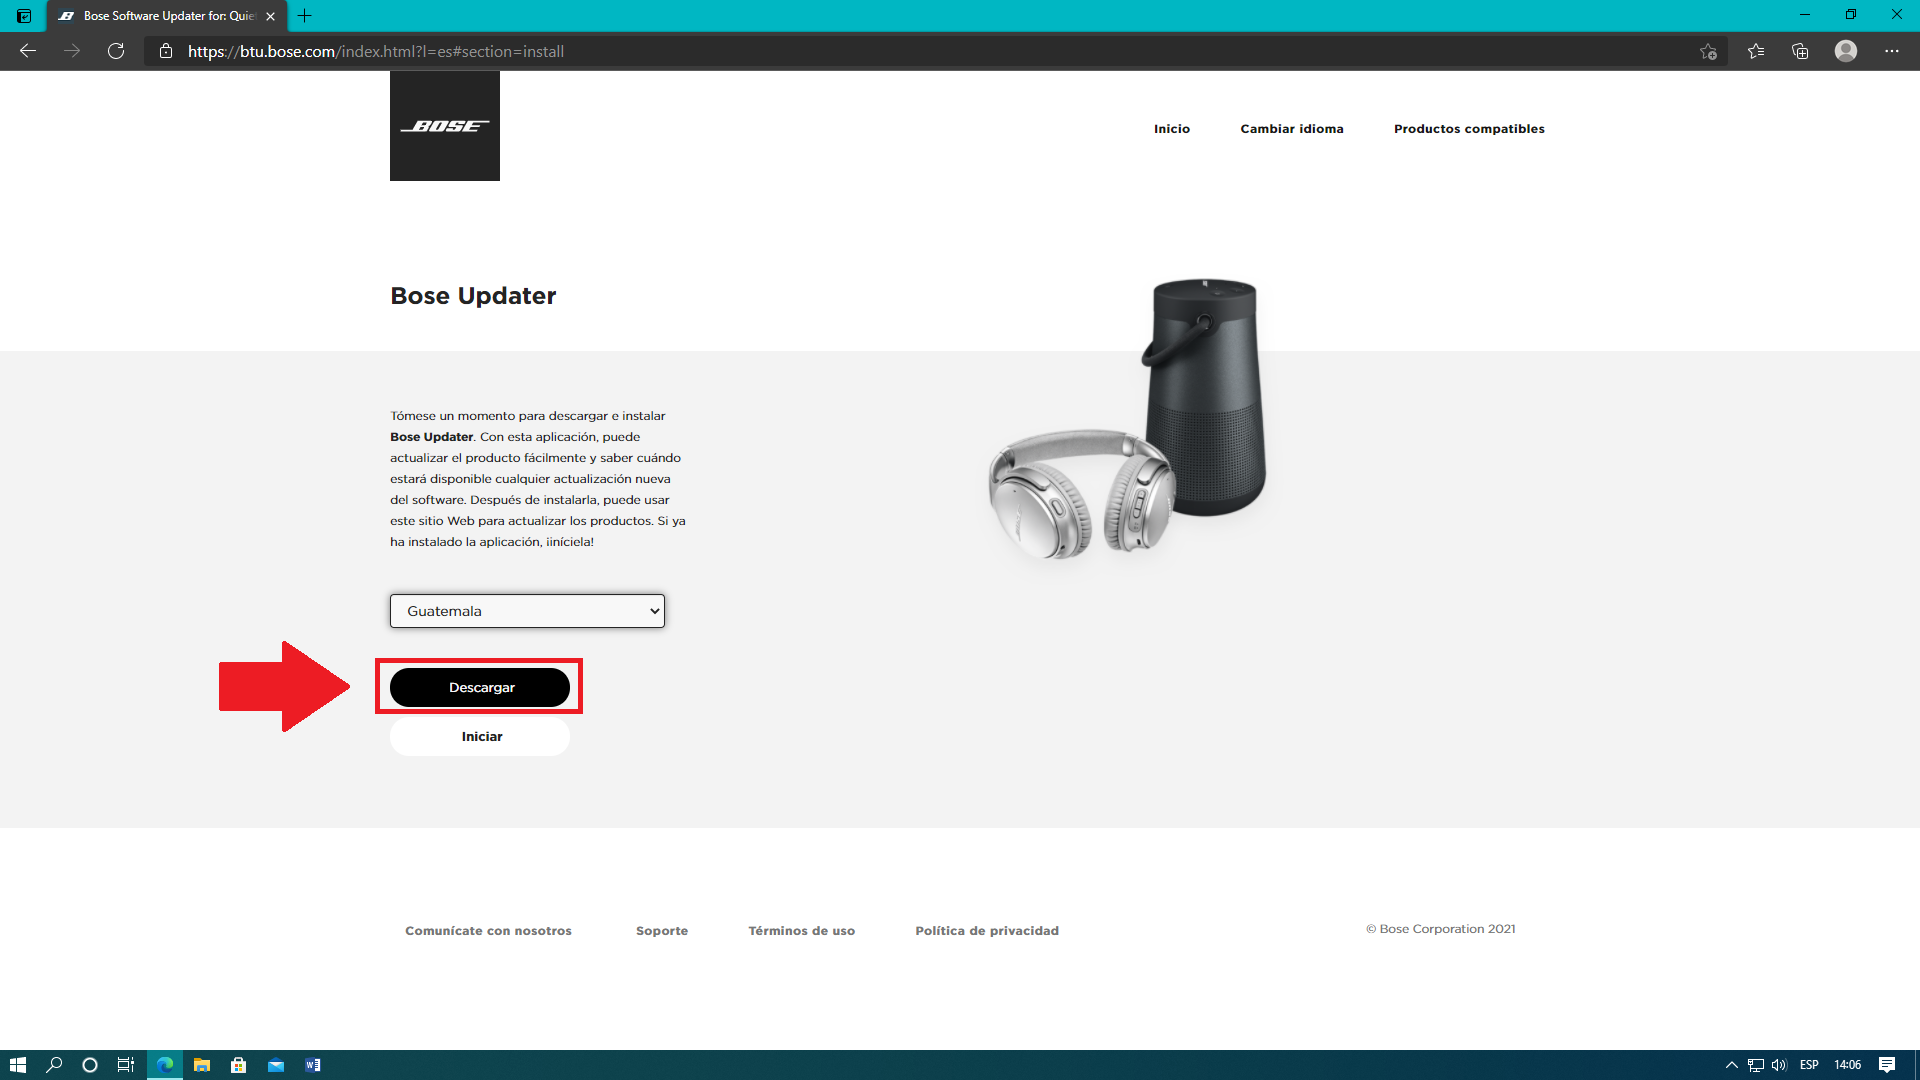Open the Collections icon in toolbar
The image size is (1920, 1080).
point(1800,51)
